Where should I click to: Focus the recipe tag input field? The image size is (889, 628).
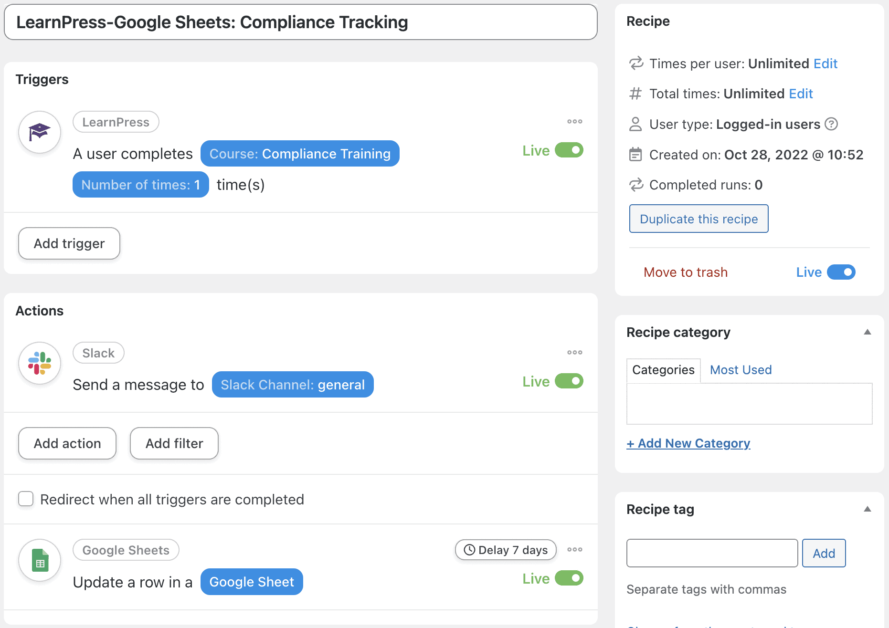[x=712, y=553]
